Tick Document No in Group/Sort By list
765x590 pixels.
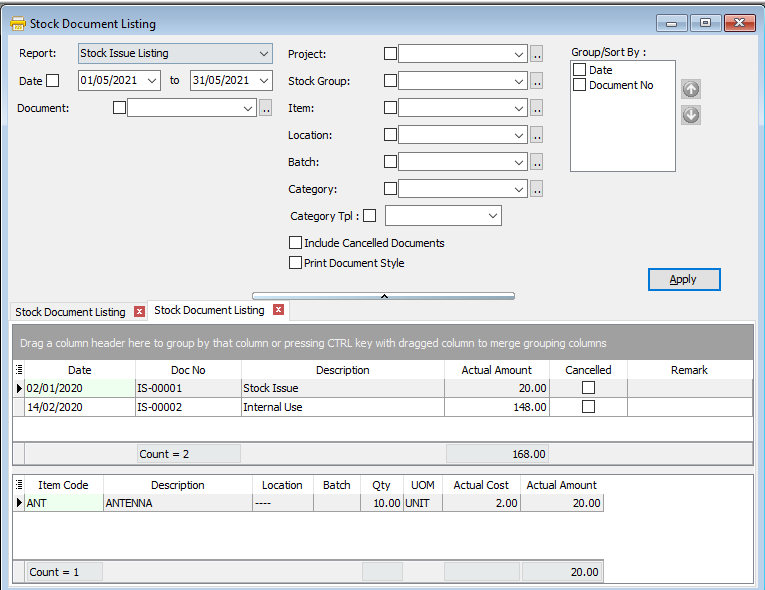point(580,86)
